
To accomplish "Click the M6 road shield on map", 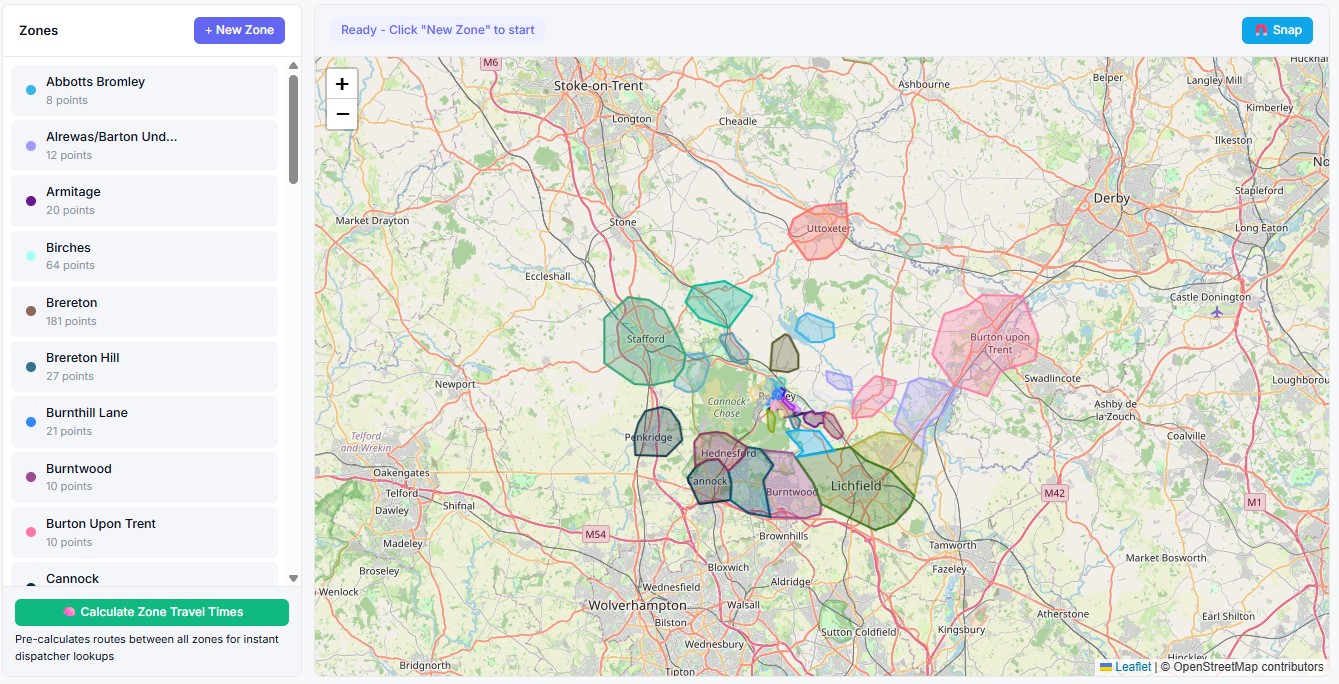I will click(490, 62).
